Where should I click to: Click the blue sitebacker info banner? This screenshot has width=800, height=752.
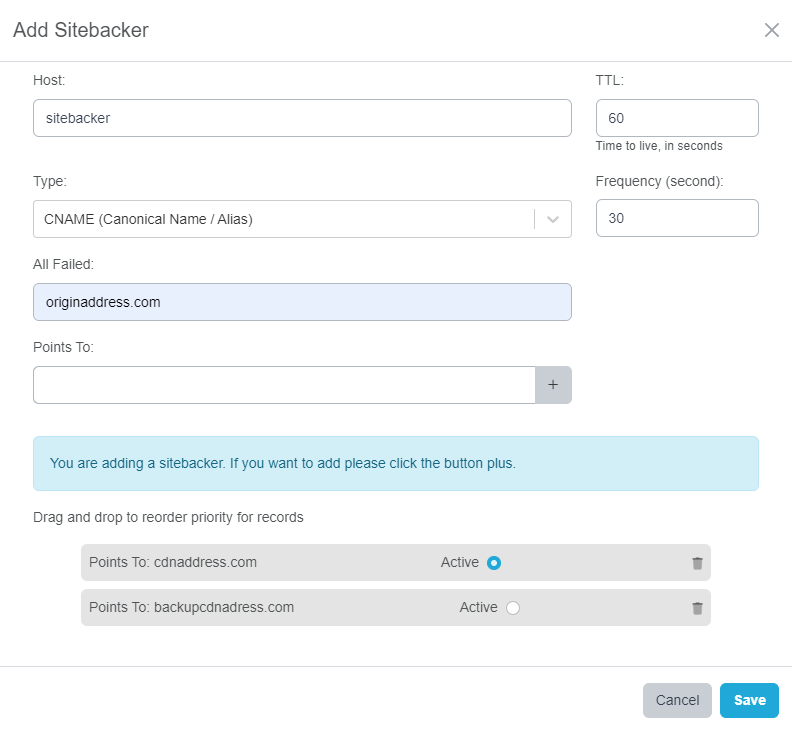click(x=395, y=464)
